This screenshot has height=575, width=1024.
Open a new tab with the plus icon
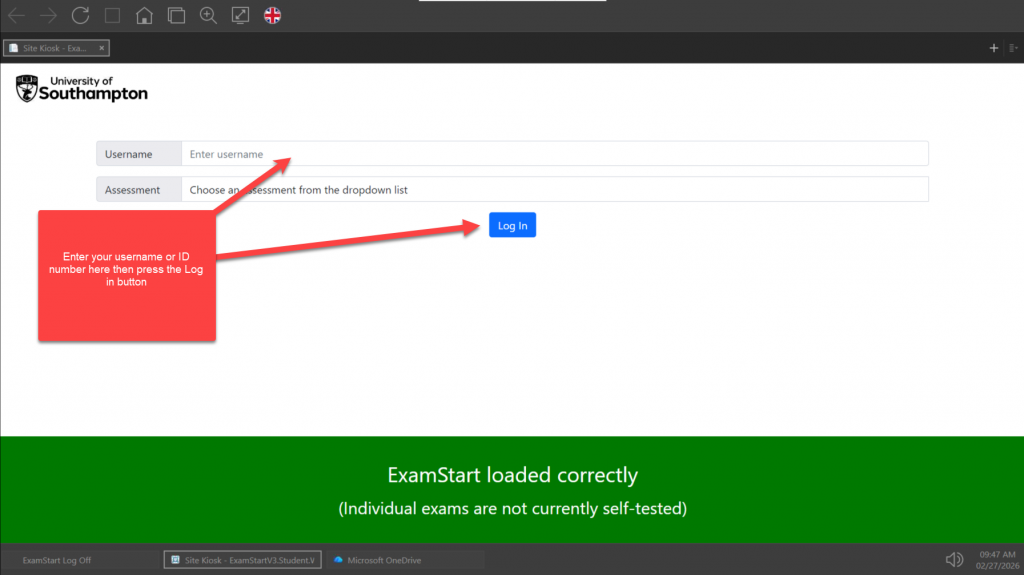[993, 48]
